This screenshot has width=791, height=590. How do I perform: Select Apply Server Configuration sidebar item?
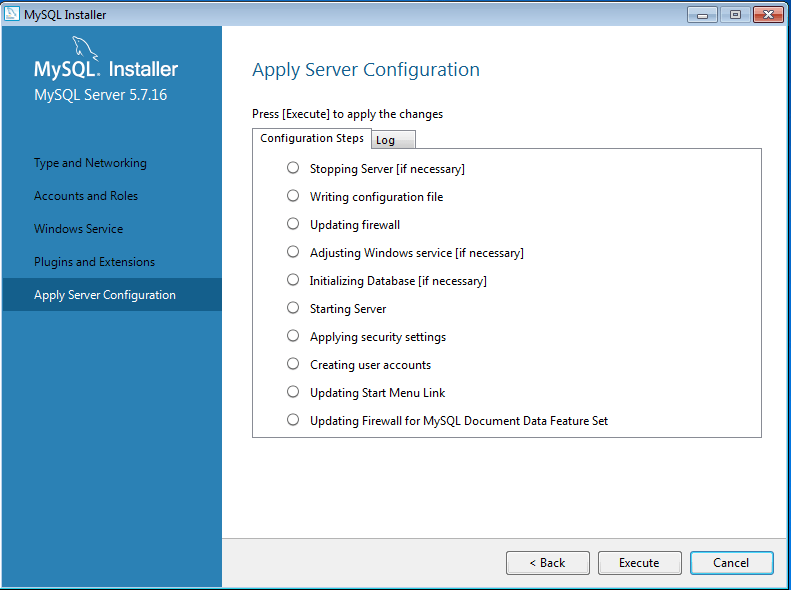click(x=112, y=294)
